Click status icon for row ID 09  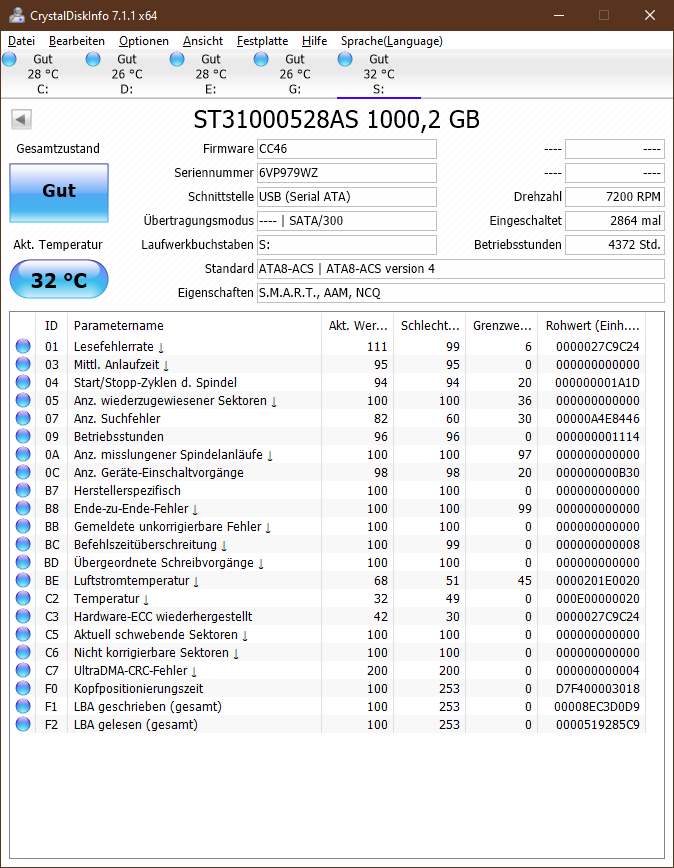[x=23, y=436]
